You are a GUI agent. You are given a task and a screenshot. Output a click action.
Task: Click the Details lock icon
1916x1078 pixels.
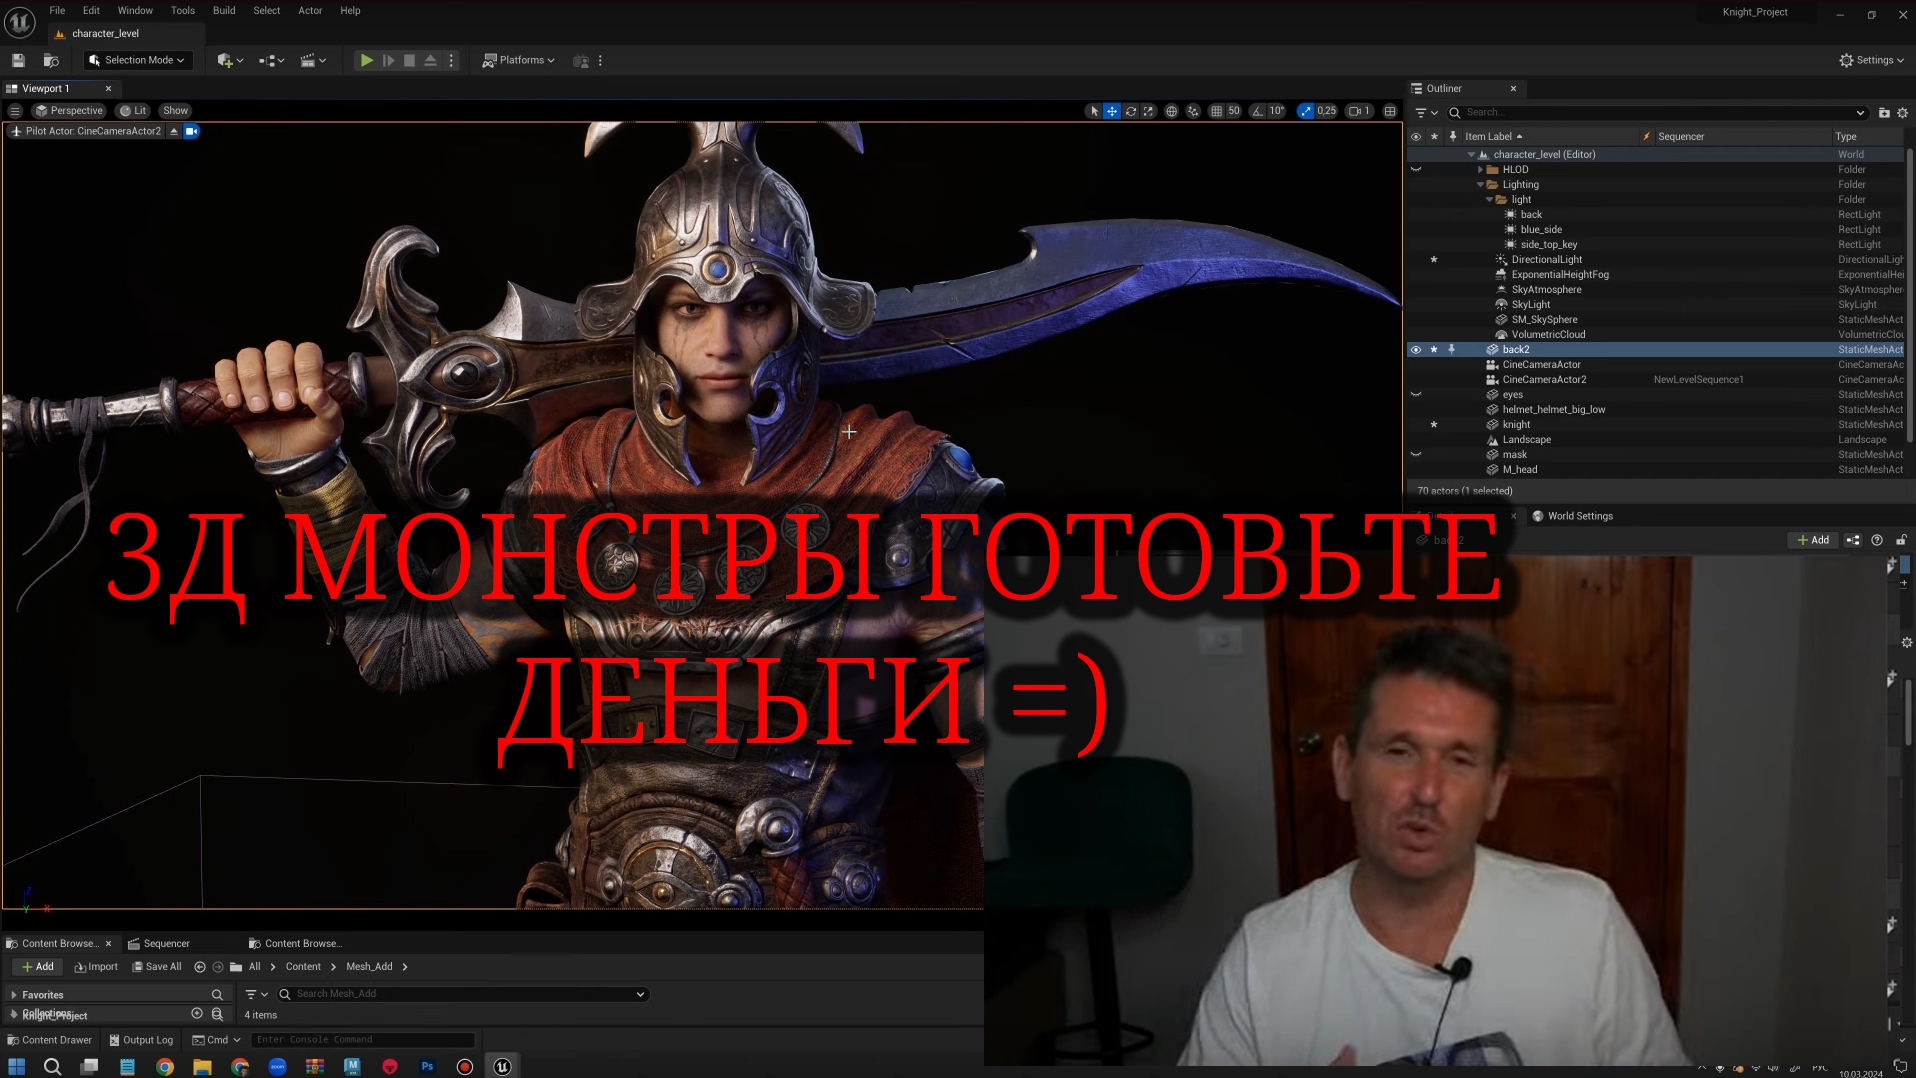pos(1901,540)
